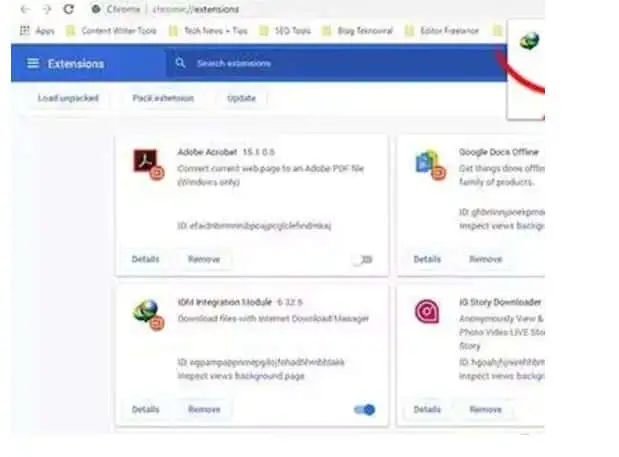Open Details for IDM Integration Module
This screenshot has height=457, width=619.
[x=145, y=409]
